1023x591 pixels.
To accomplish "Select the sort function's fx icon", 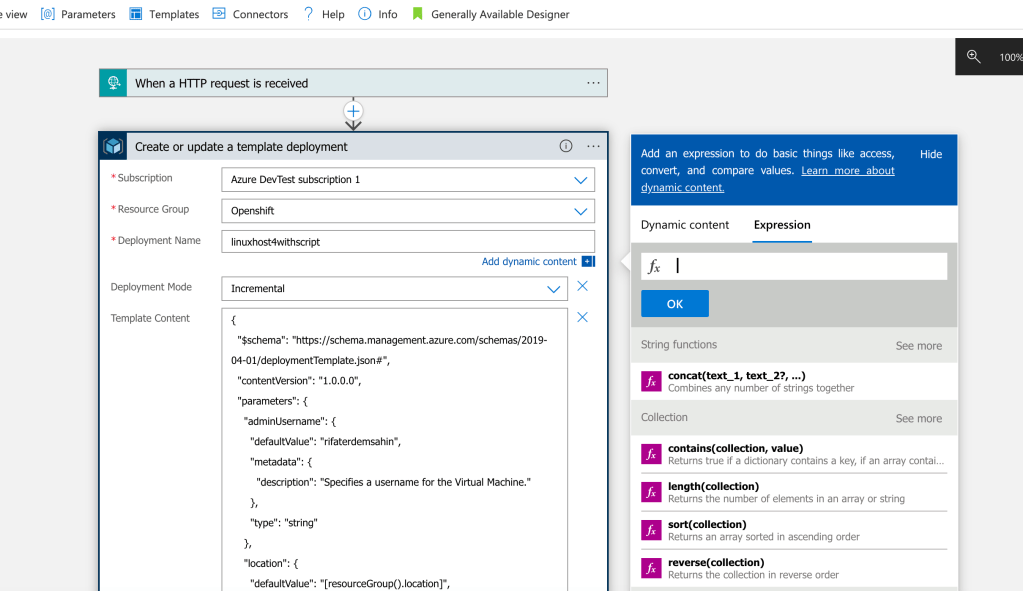I will coord(651,530).
